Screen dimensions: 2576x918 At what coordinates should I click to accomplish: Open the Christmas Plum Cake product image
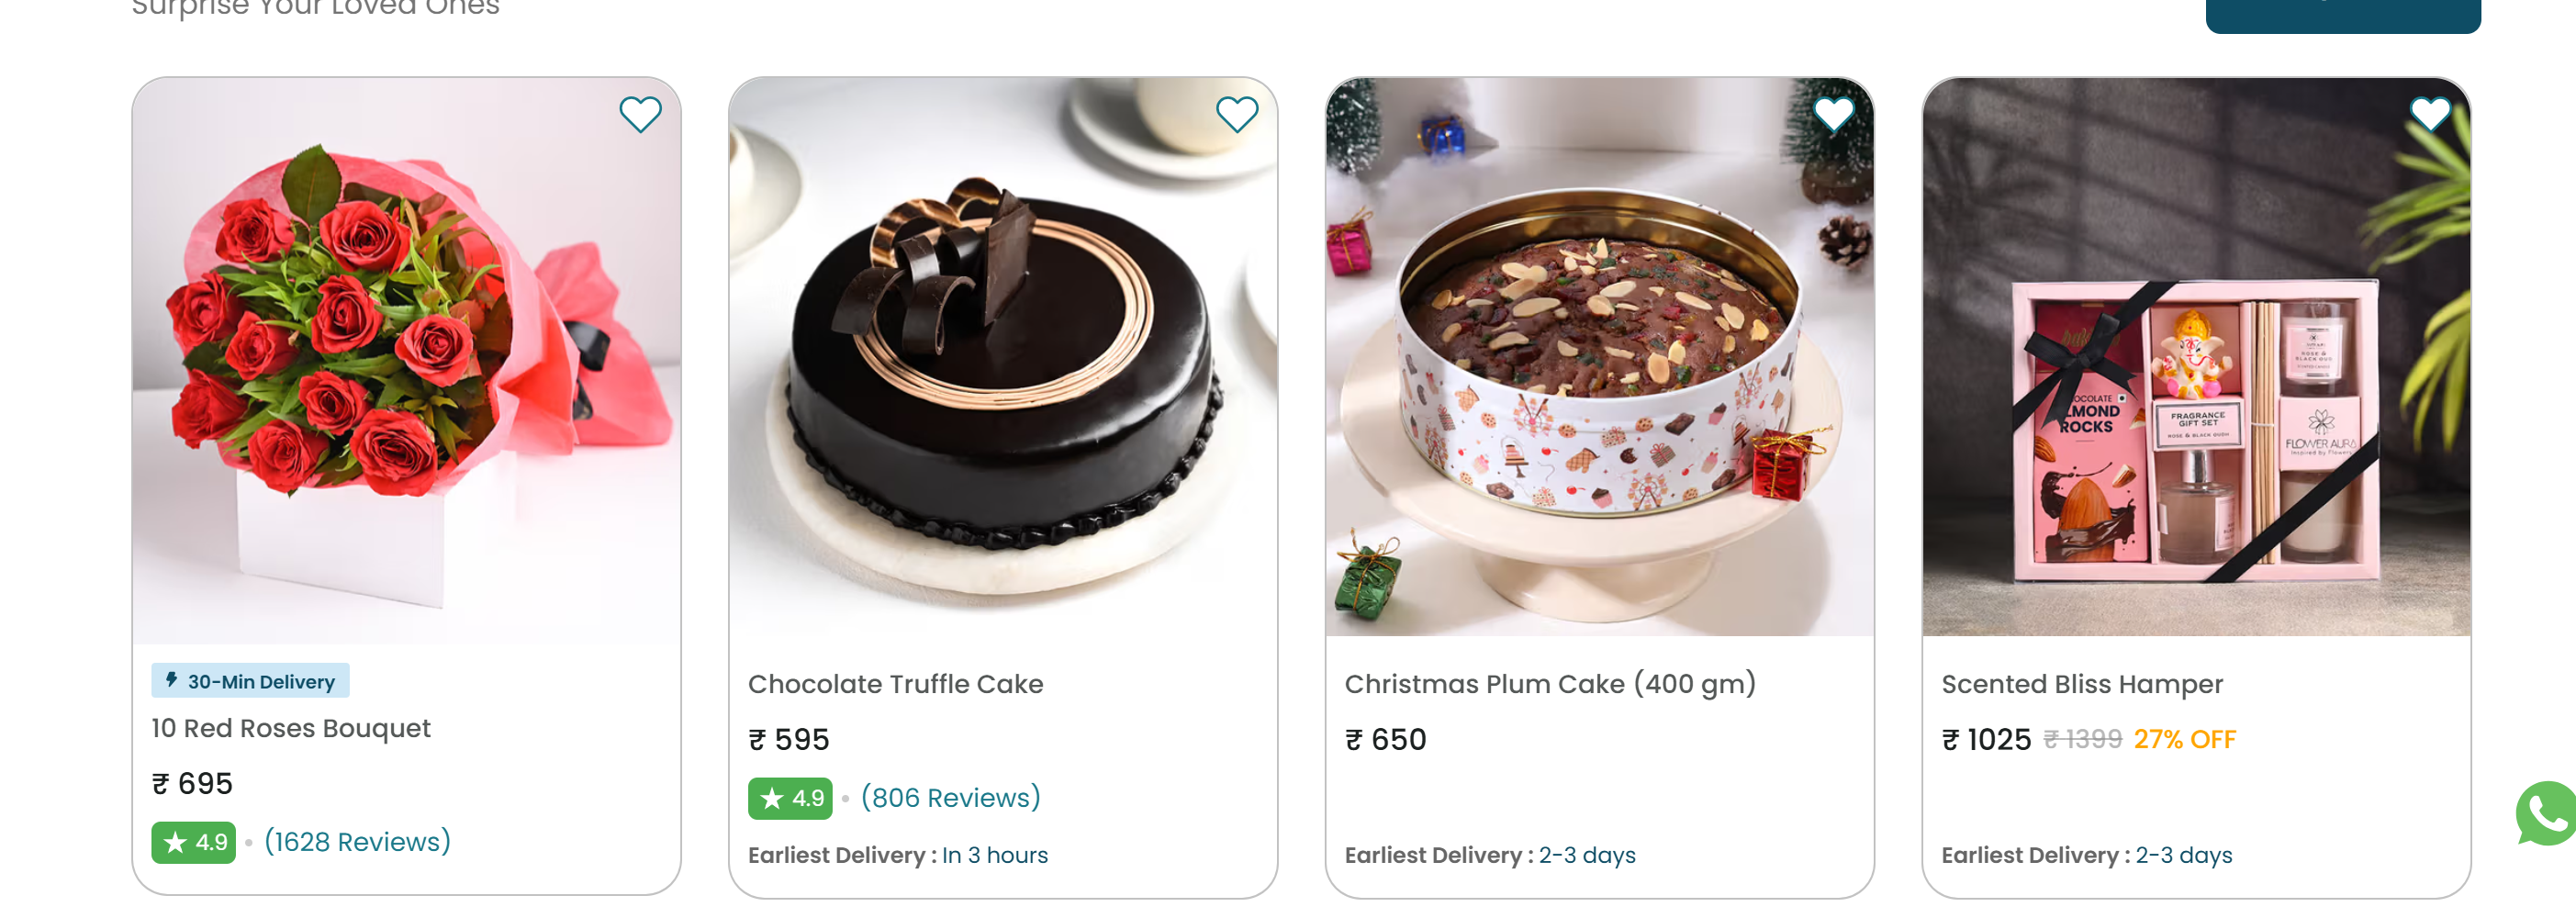[1599, 360]
